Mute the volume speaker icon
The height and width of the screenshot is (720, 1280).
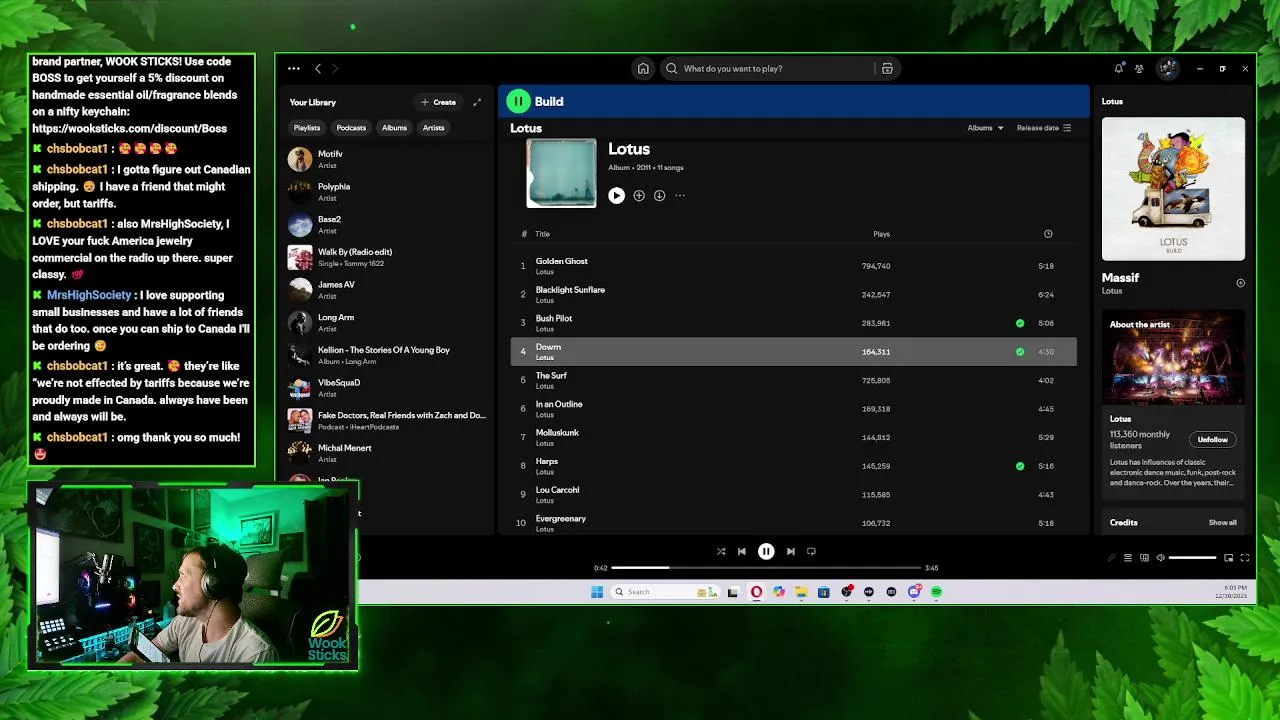pyautogui.click(x=1160, y=558)
